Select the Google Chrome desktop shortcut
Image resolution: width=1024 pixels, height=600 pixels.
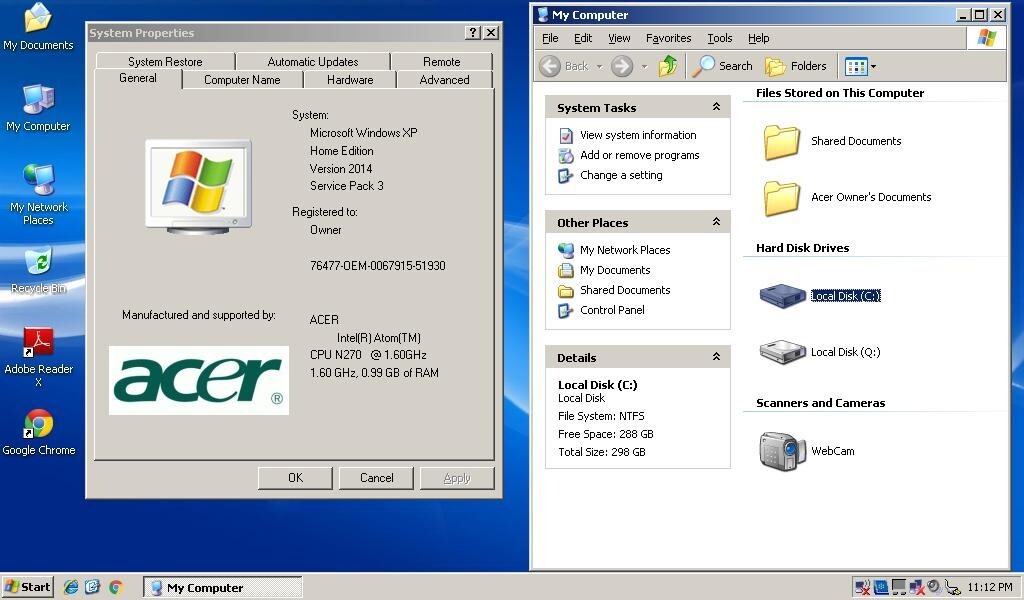[38, 432]
